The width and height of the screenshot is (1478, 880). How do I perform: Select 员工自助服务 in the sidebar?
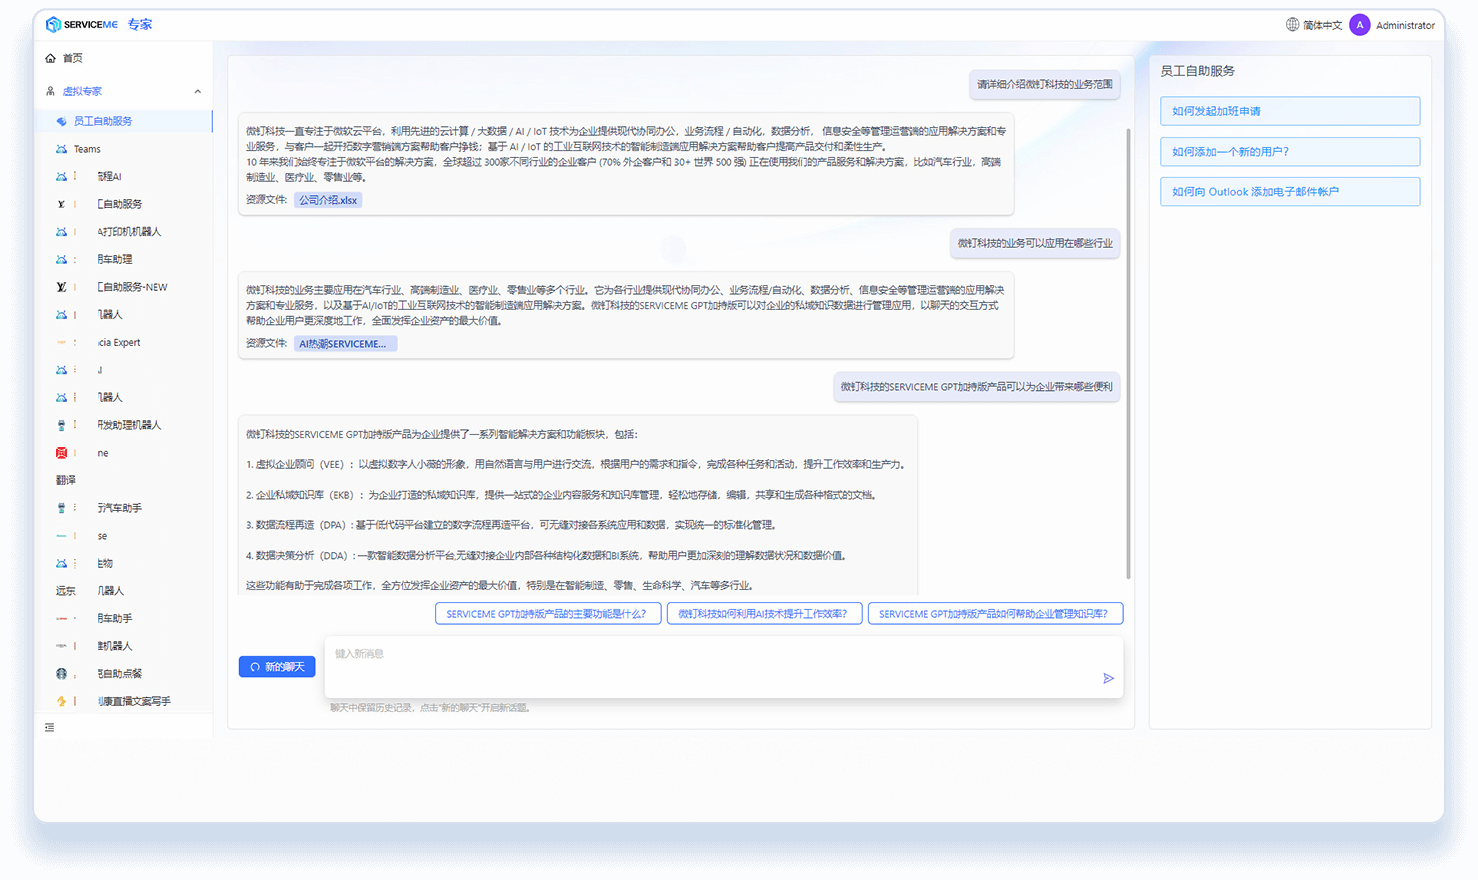pos(103,121)
